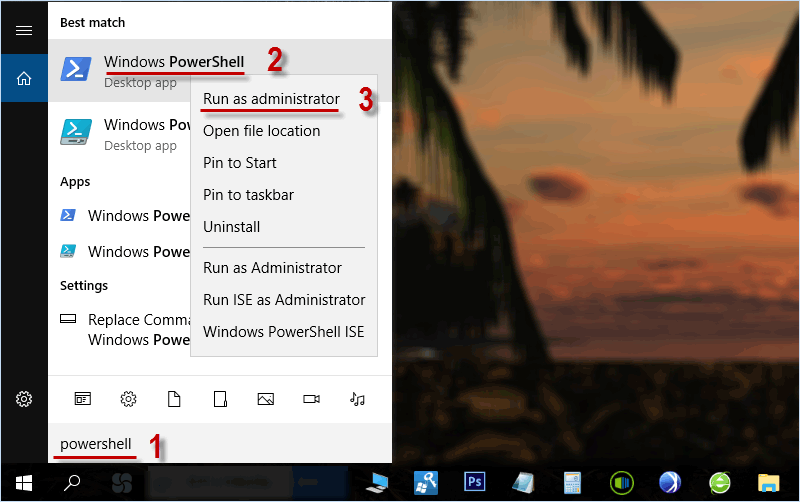Filter search results by Photos icon

[x=266, y=399]
